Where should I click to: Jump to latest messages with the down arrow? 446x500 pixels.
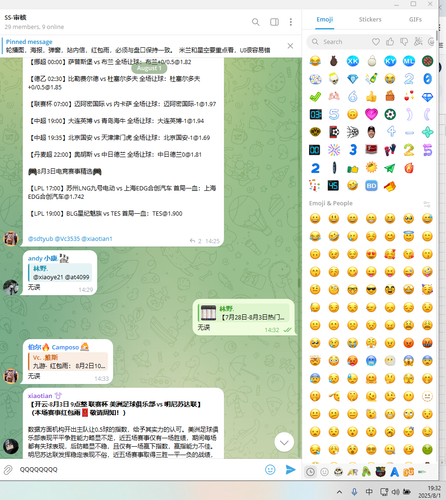pos(284,442)
